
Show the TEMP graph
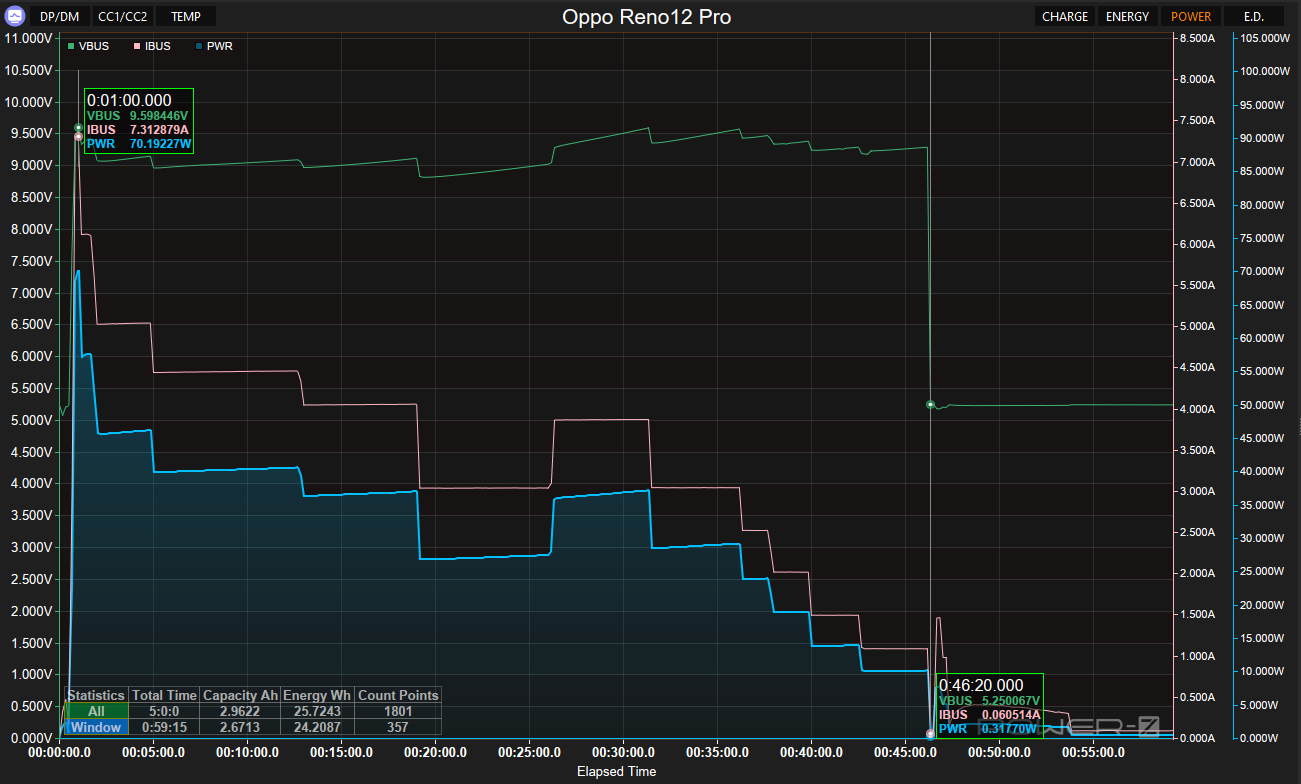point(185,17)
